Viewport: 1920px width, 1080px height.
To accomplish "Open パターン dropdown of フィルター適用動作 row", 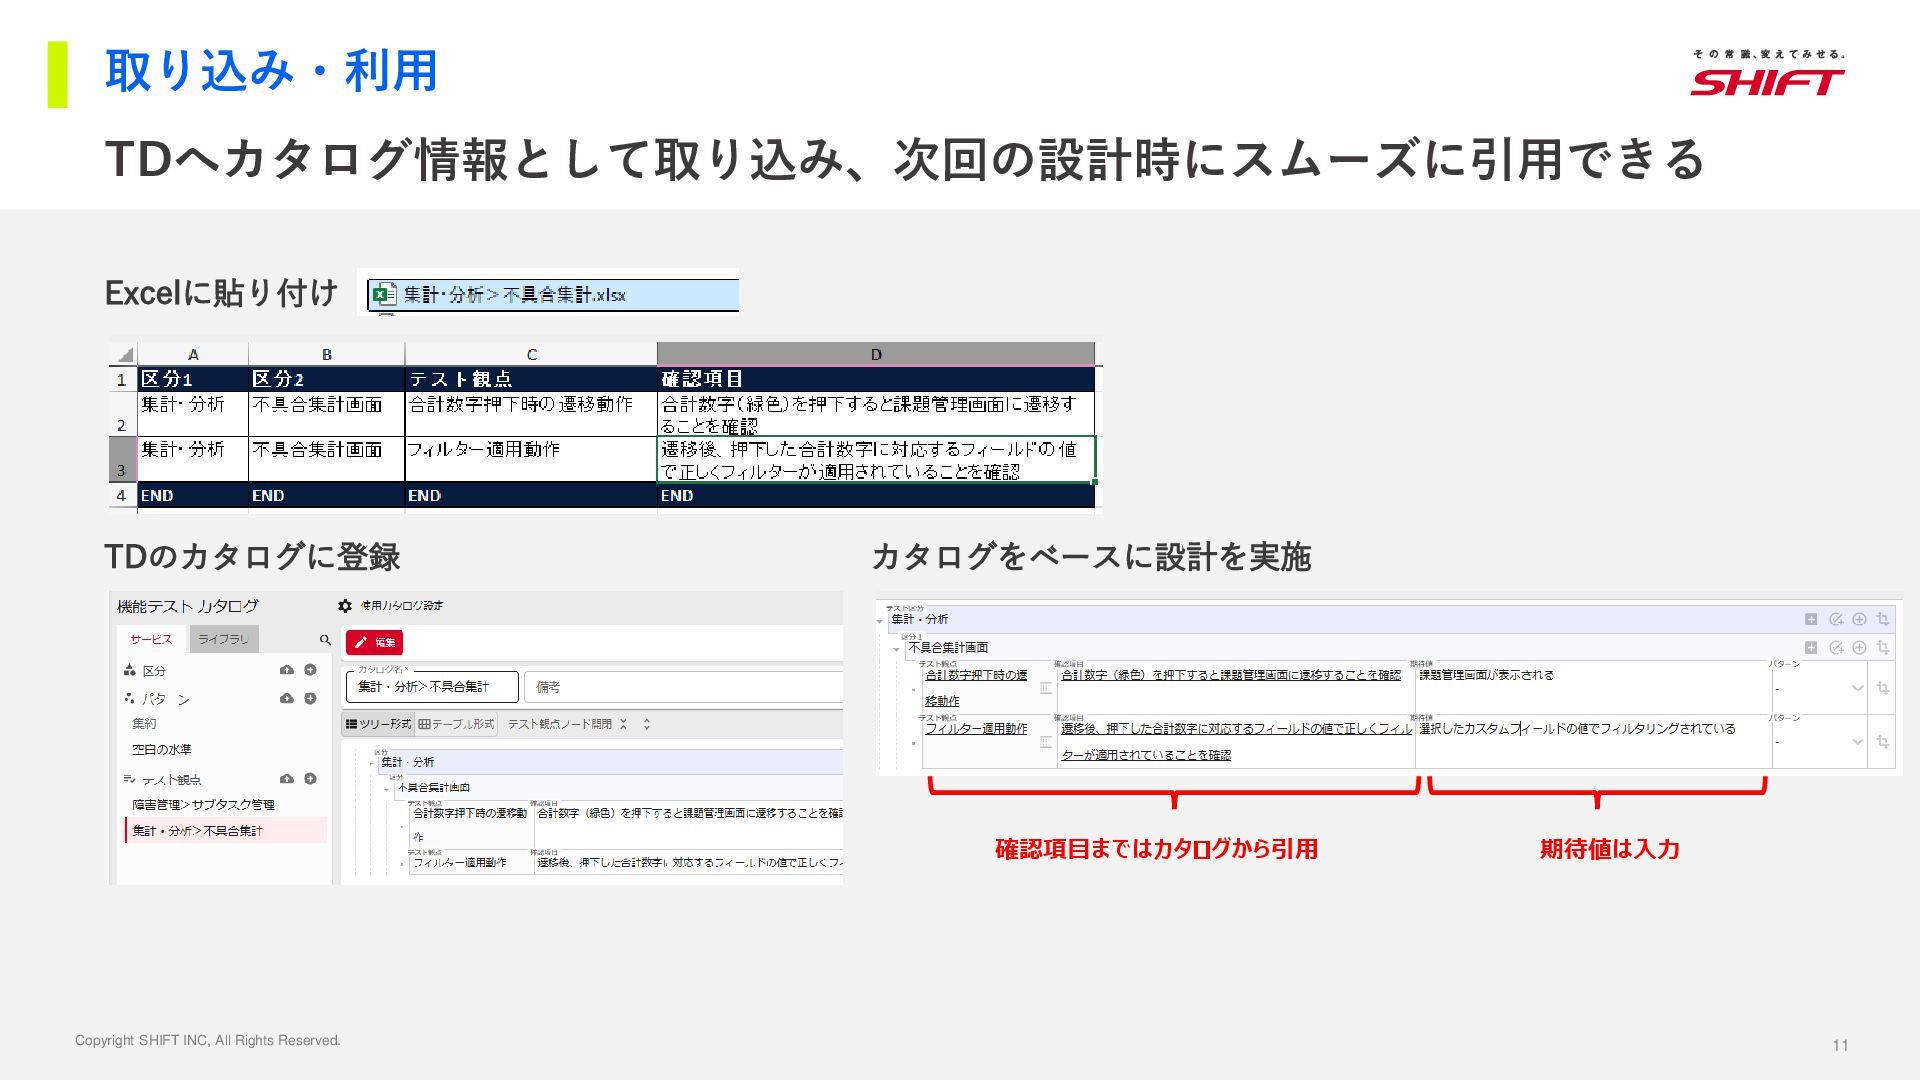I will coord(1857,742).
